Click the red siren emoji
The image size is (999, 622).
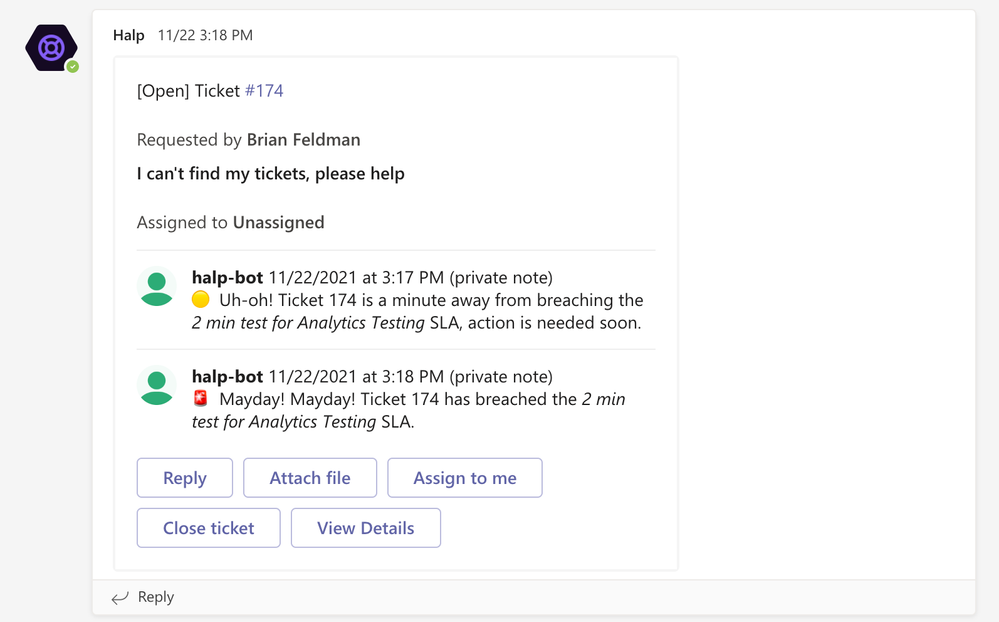(x=201, y=398)
